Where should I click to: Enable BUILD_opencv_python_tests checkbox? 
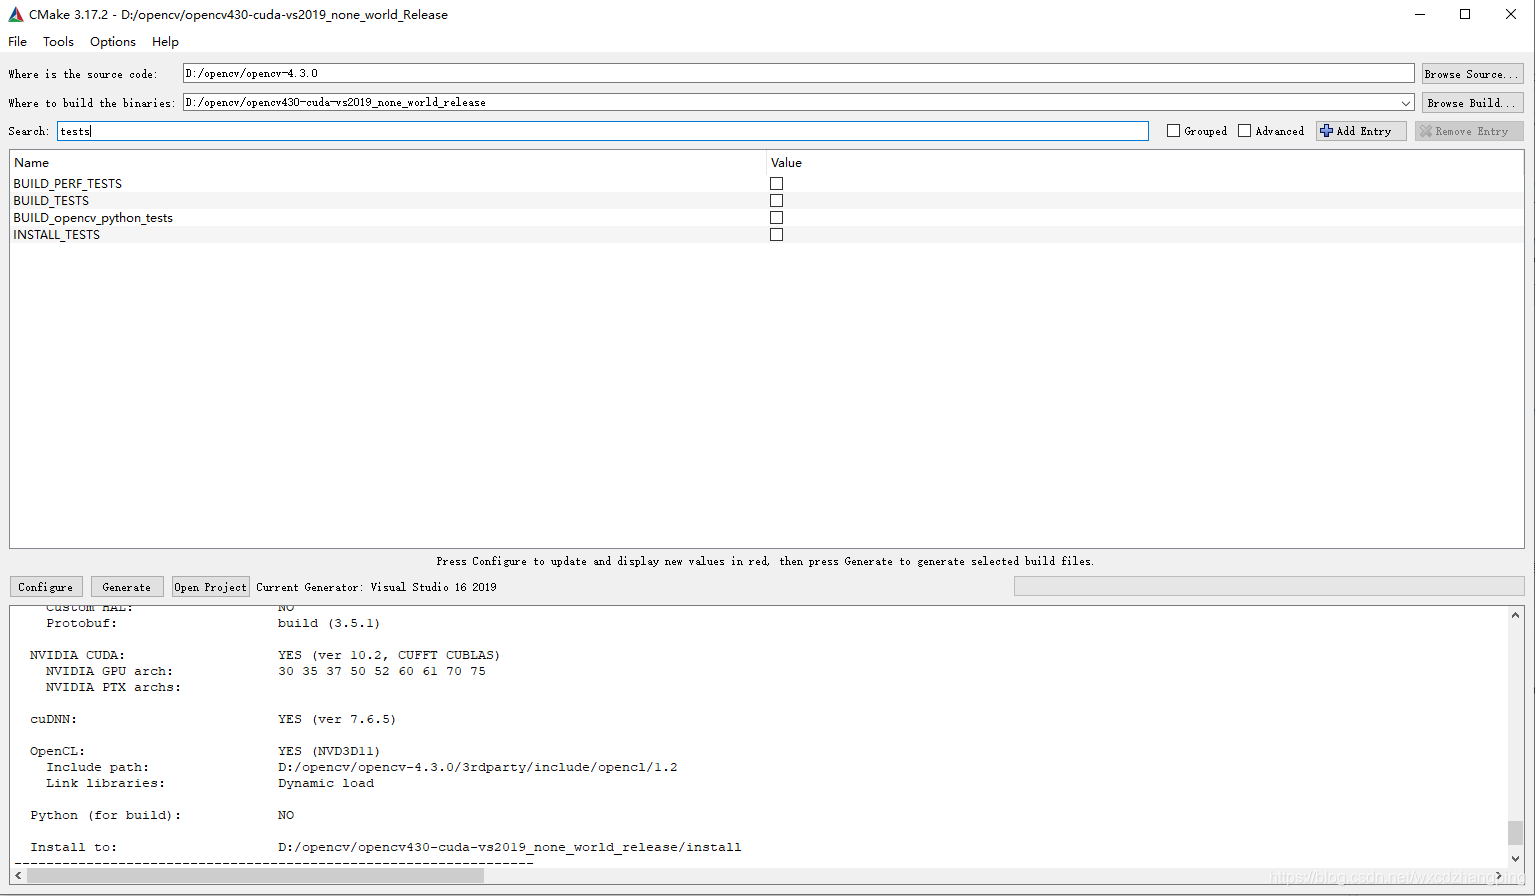pos(776,218)
